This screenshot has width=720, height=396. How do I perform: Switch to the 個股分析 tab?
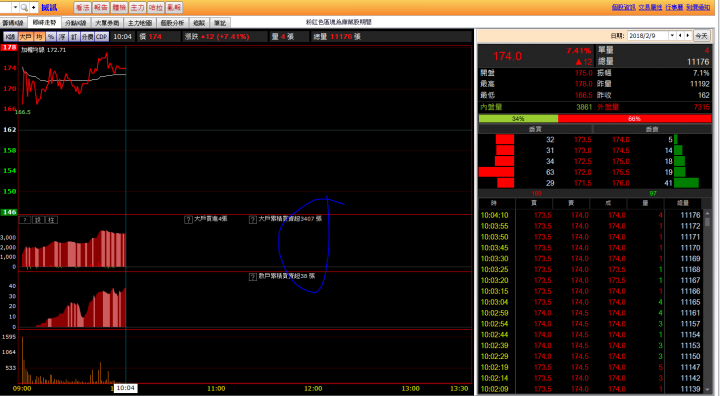172,23
